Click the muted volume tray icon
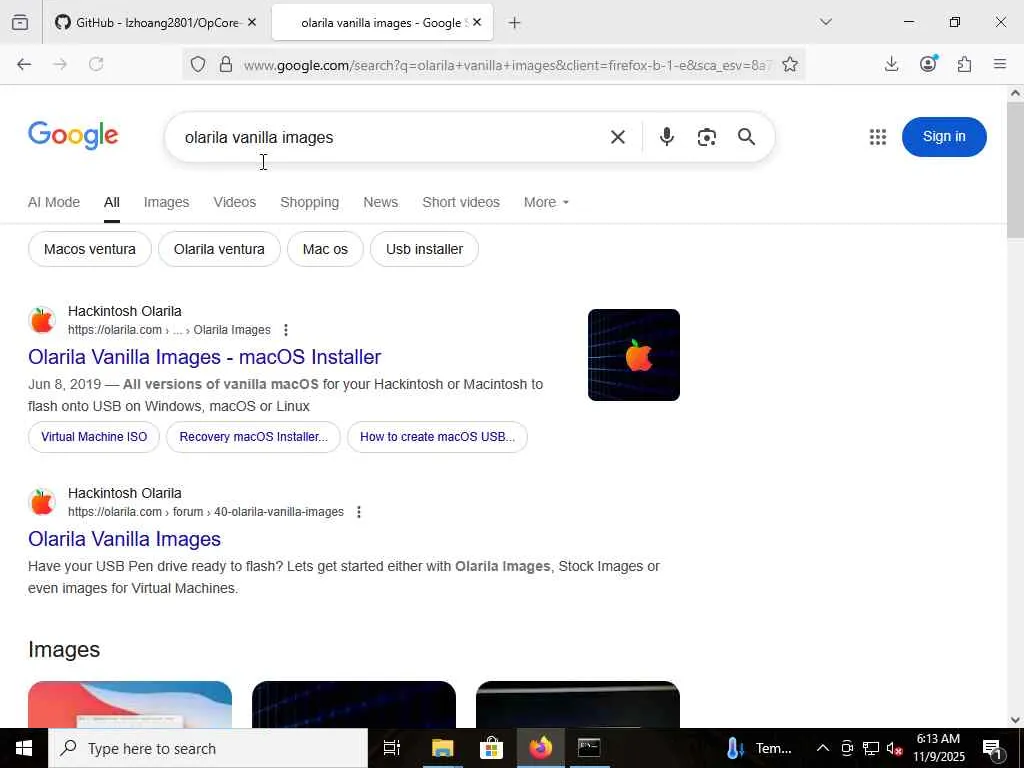The height and width of the screenshot is (768, 1024). (895, 749)
